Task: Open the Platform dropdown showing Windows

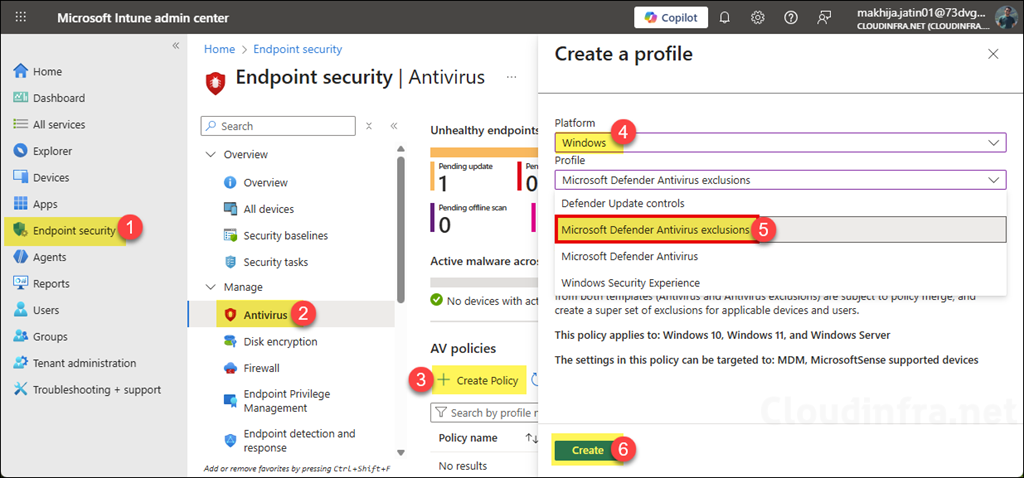Action: pos(780,142)
